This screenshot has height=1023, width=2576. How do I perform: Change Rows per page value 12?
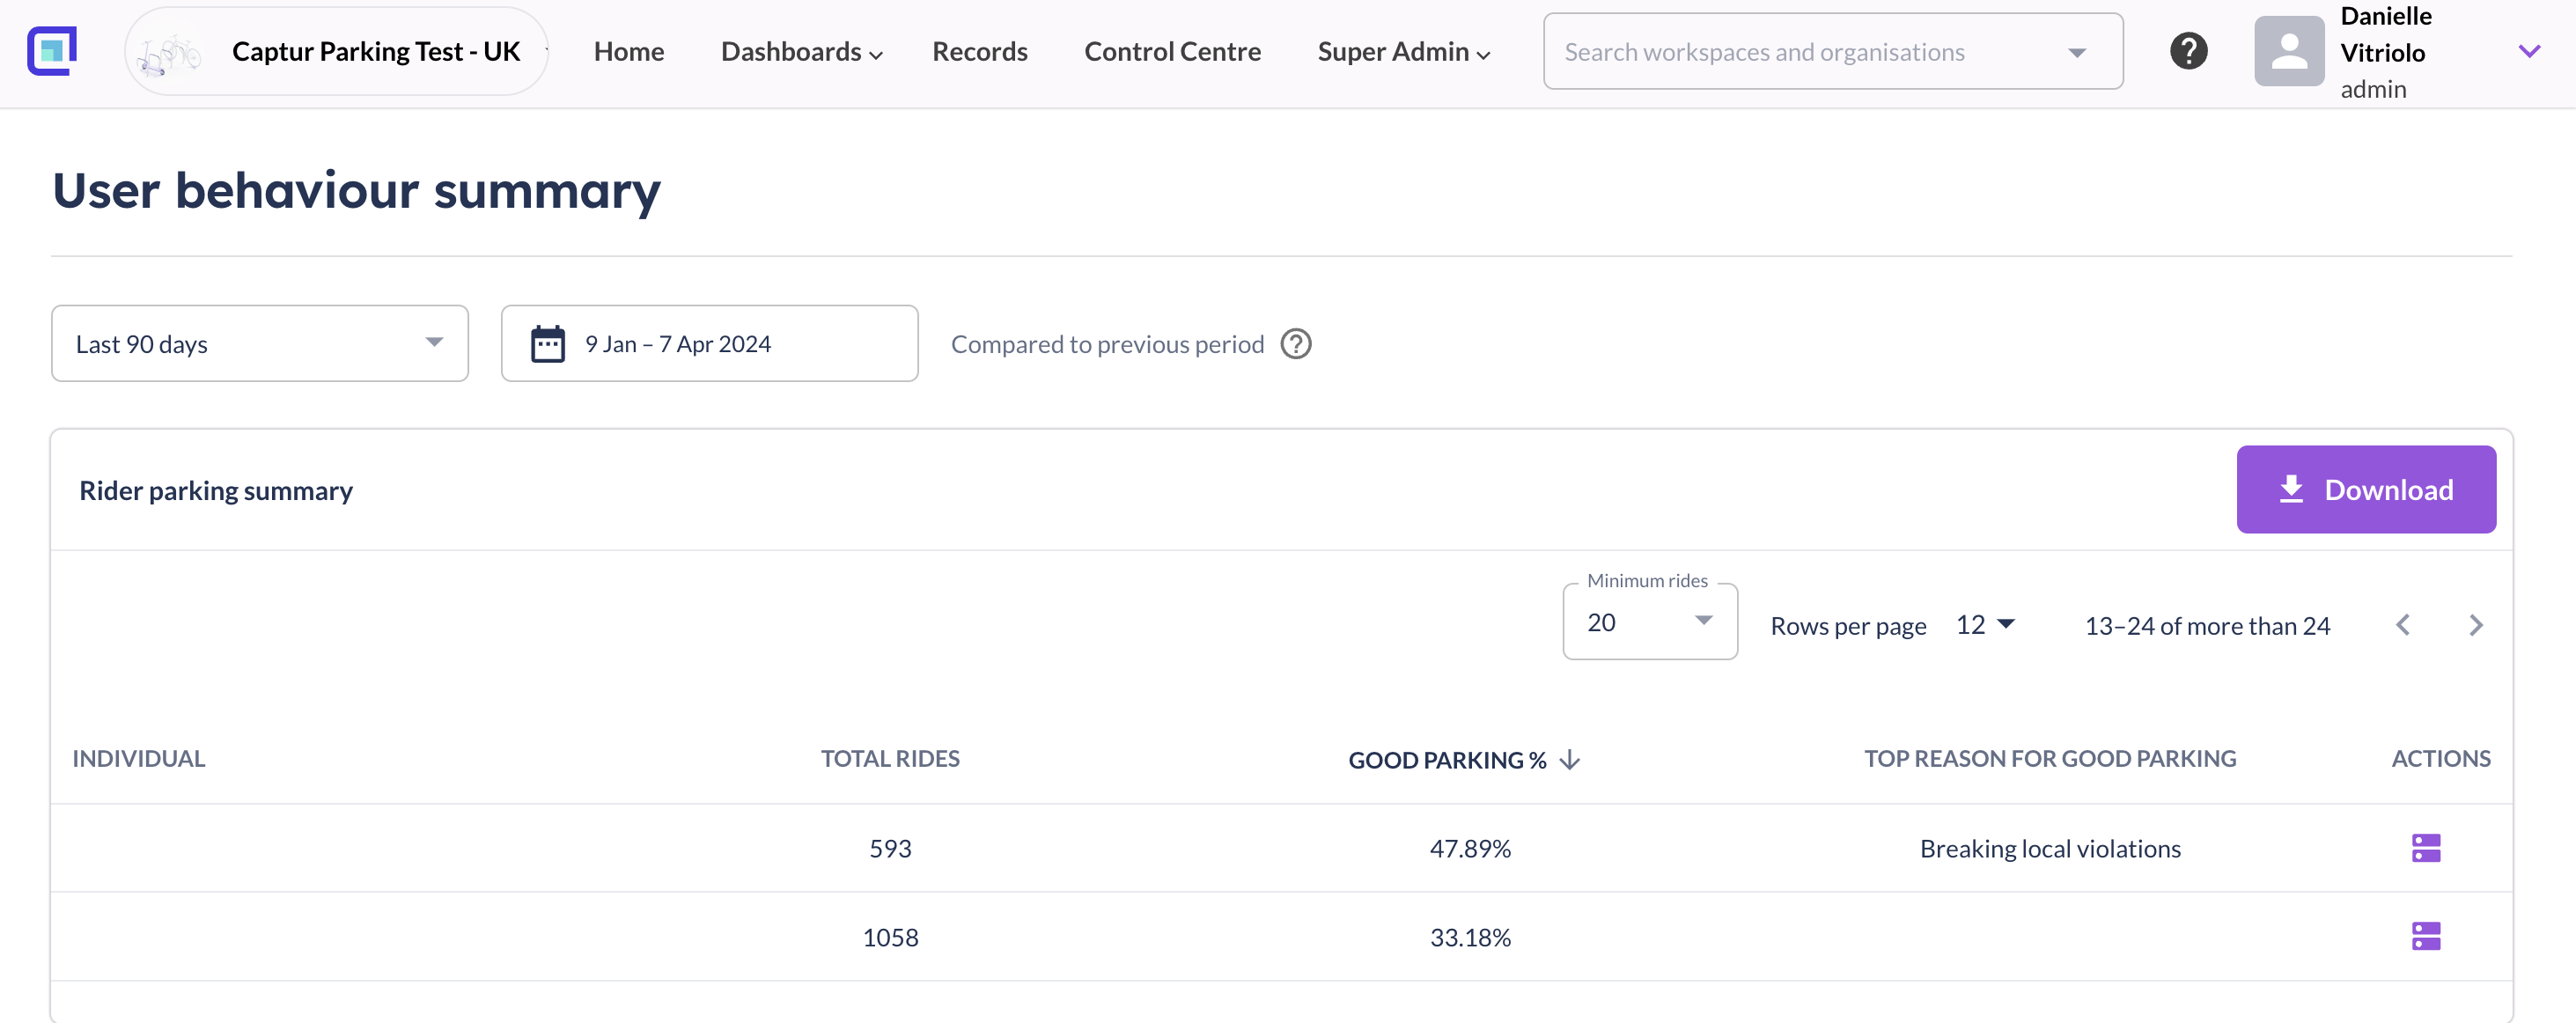pos(1985,625)
